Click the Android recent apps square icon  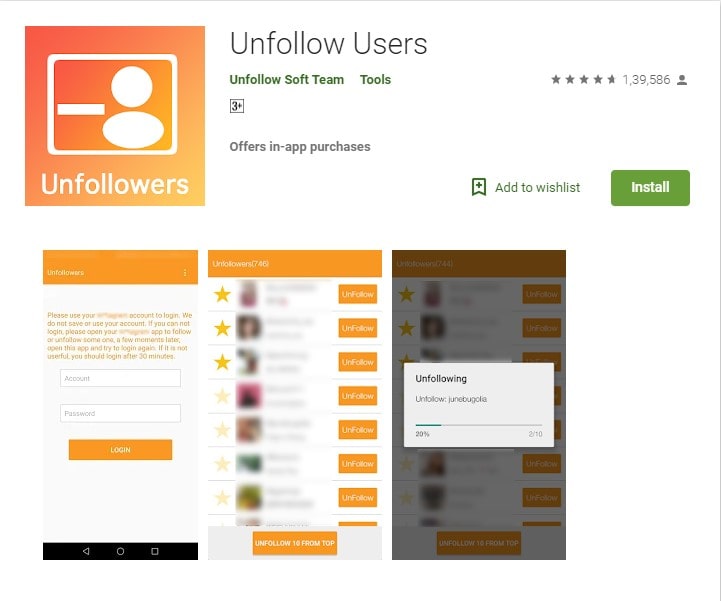pyautogui.click(x=155, y=551)
